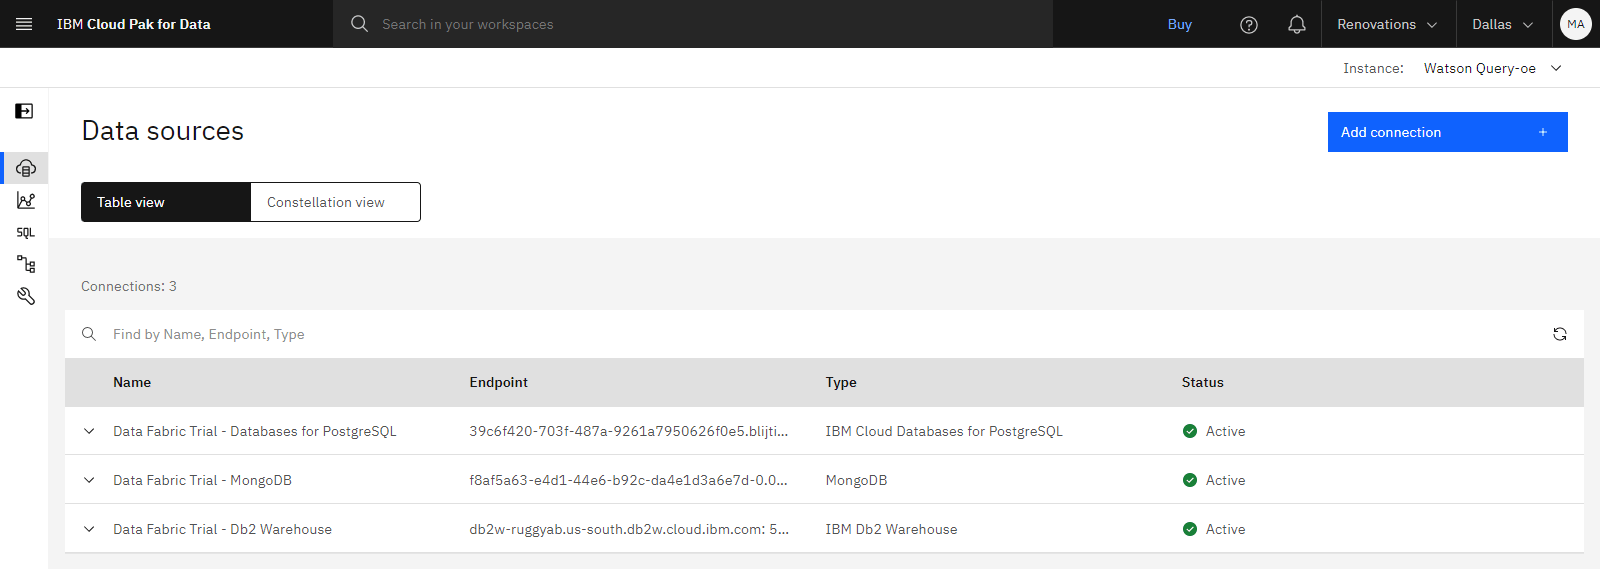Click 'Data Fabric Trial - Databases for PostgreSQL' name

pyautogui.click(x=255, y=431)
